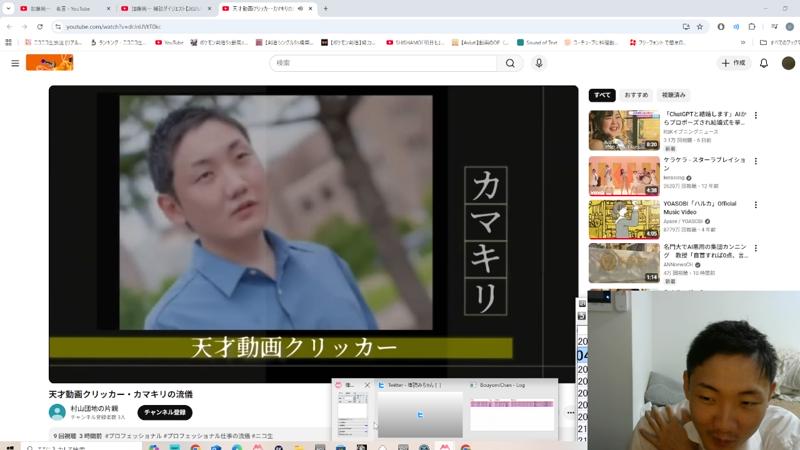Open more options for ChatGPTと結婚します video

[x=756, y=116]
